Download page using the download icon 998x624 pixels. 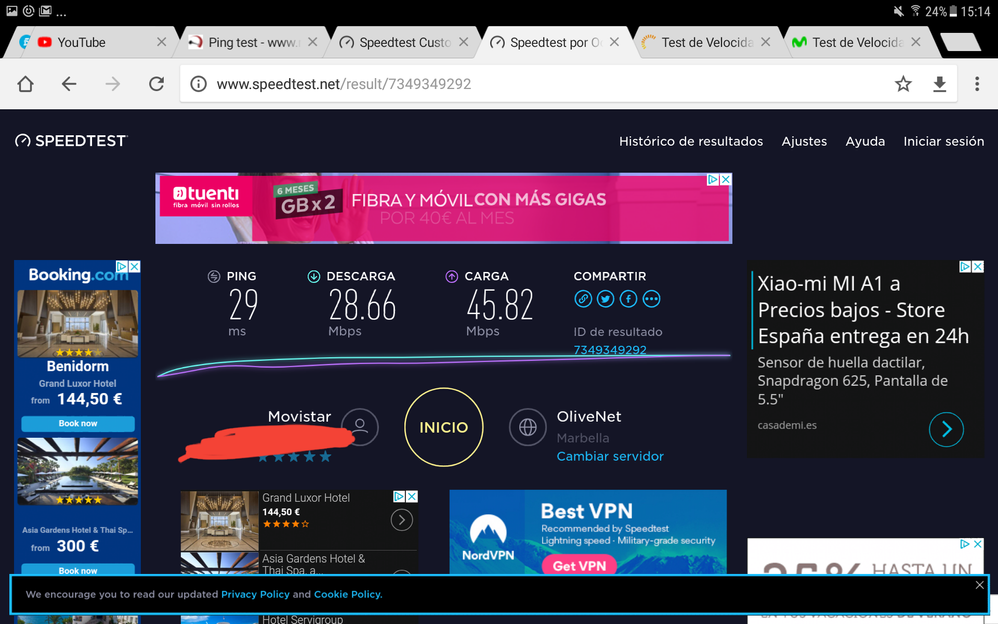940,84
